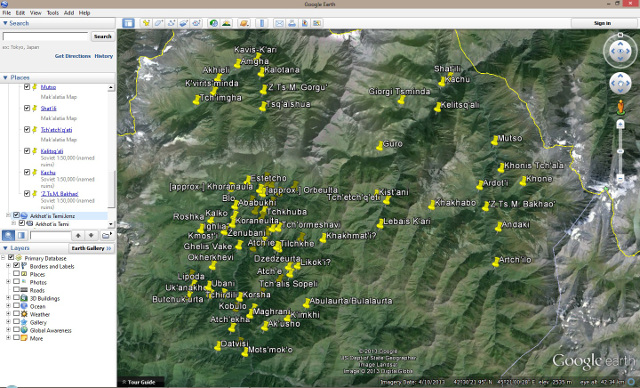The width and height of the screenshot is (640, 388).
Task: Click the zoom slider track
Action: [x=620, y=151]
